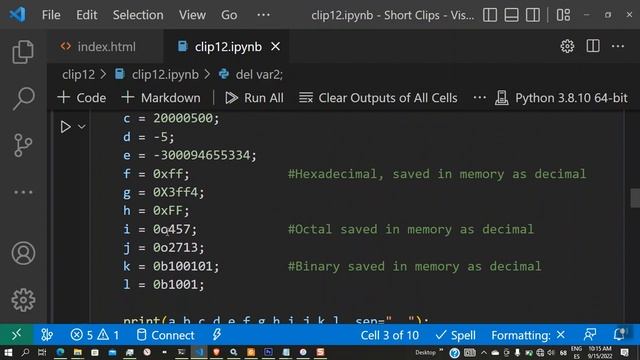The height and width of the screenshot is (360, 640).
Task: Click the lightning bolt status bar icon
Action: pyautogui.click(x=216, y=335)
